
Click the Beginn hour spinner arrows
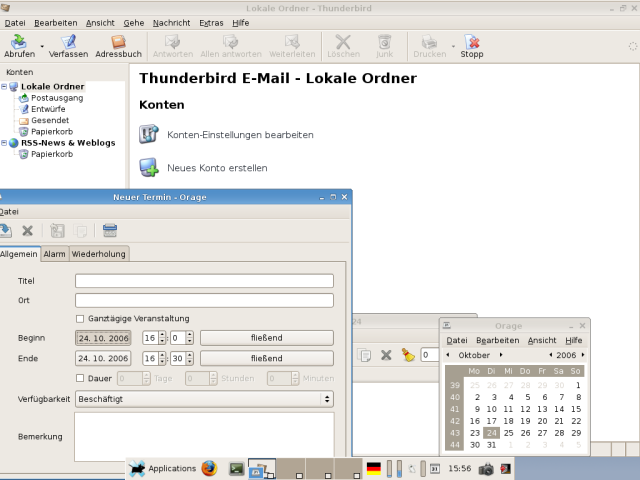(x=162, y=338)
